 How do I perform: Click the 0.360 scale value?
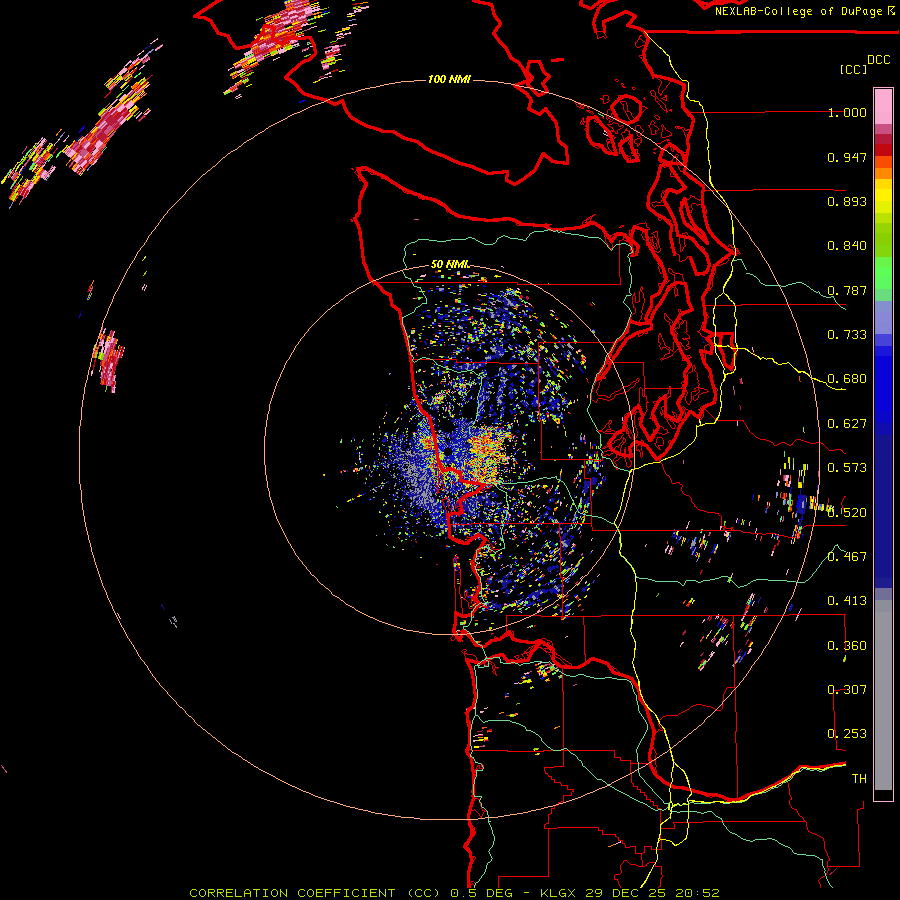pos(847,646)
